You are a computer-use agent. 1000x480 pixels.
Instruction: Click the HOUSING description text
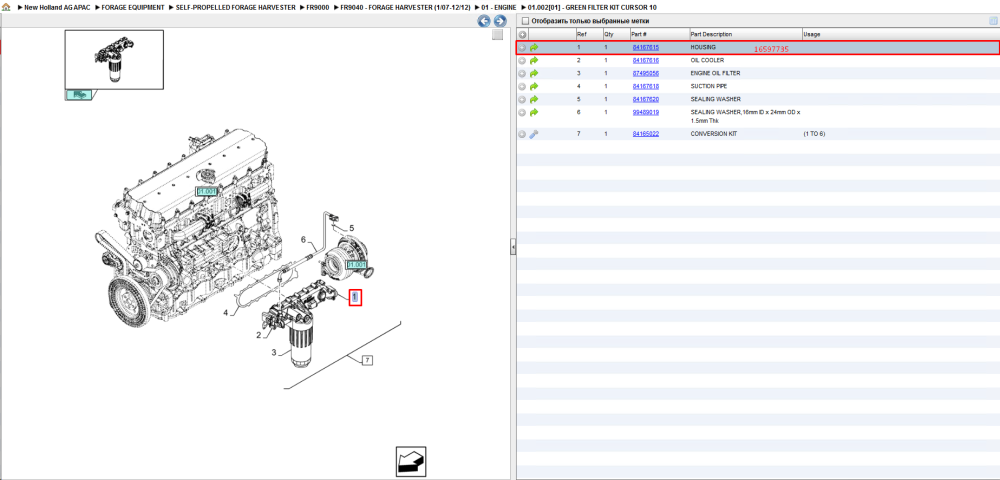[703, 47]
